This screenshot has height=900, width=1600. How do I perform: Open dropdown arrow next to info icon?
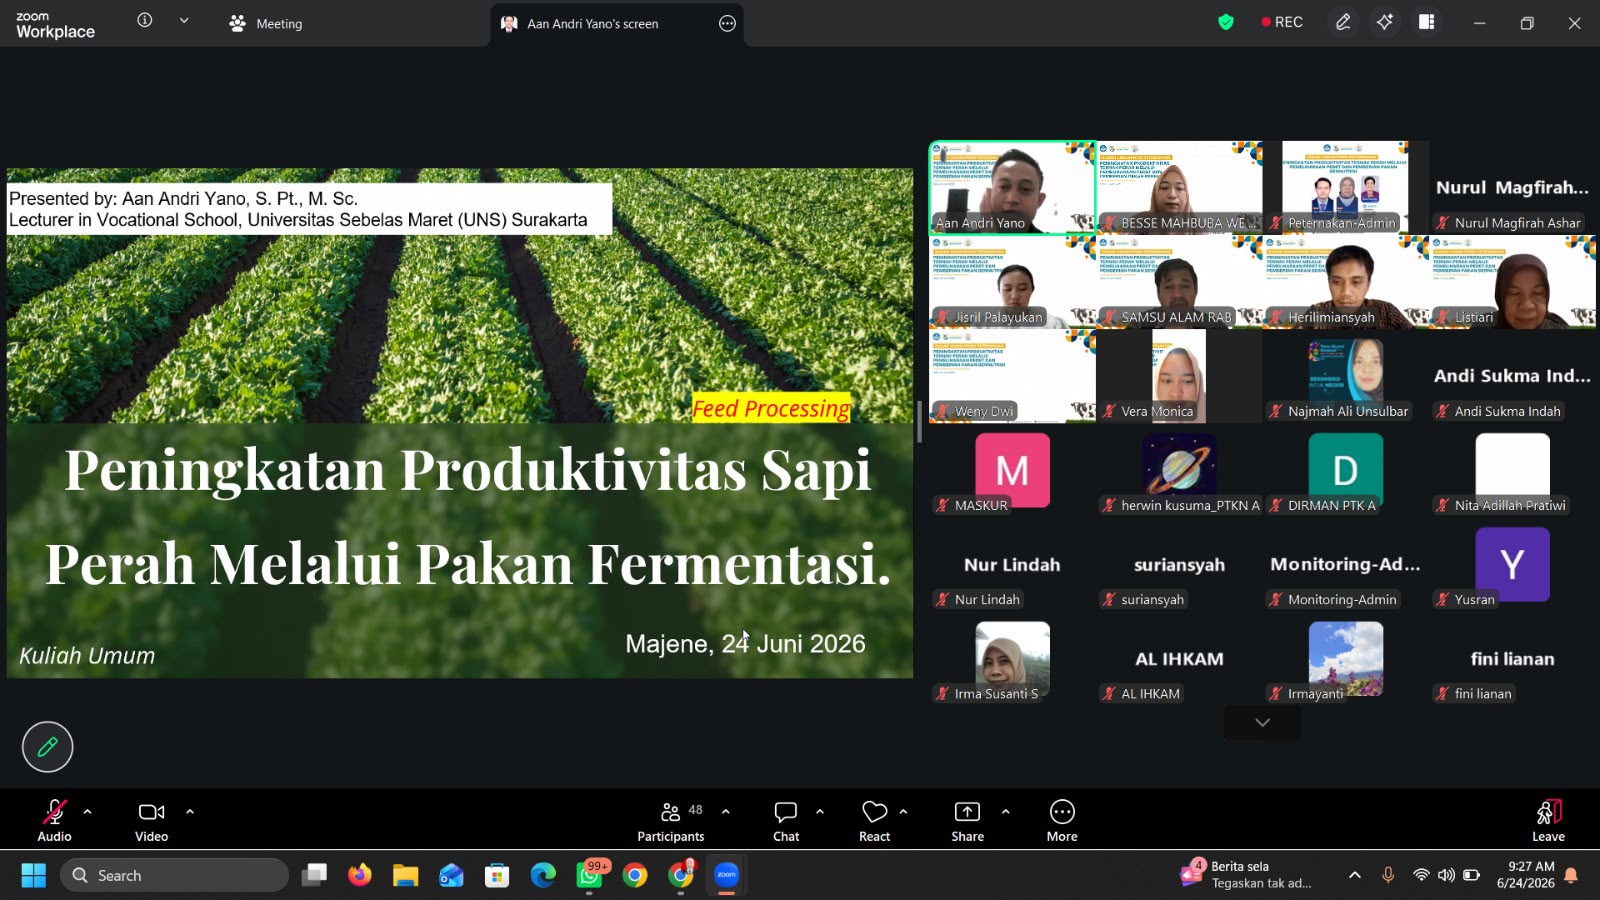tap(184, 20)
